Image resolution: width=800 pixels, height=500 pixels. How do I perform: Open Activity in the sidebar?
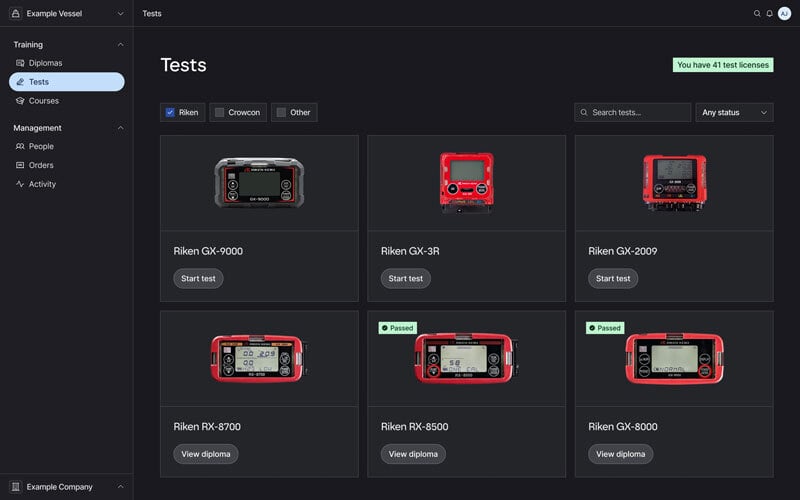[x=42, y=184]
